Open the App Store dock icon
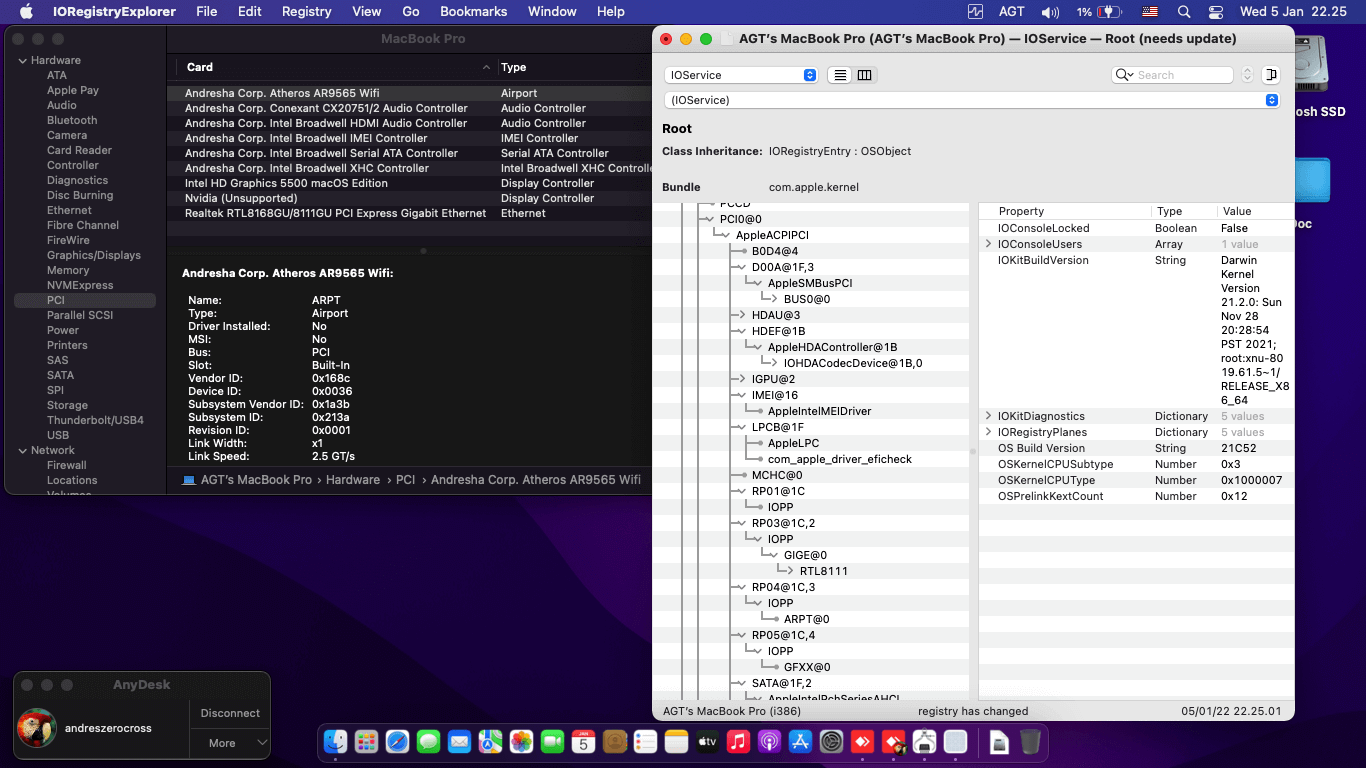The width and height of the screenshot is (1366, 768). [800, 742]
